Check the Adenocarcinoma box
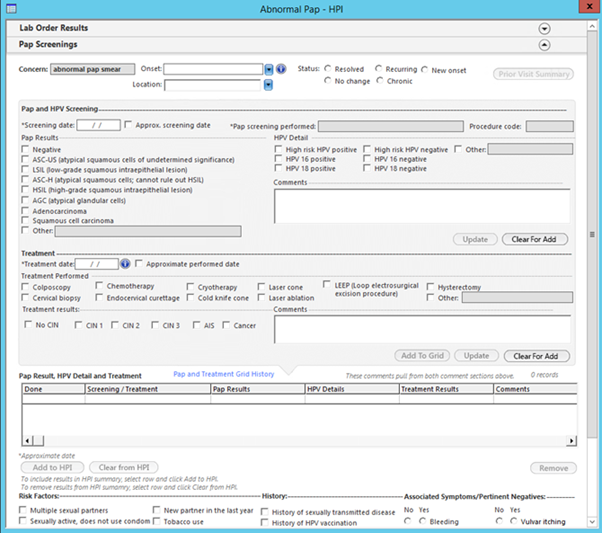Screen dimensions: 602x533 pos(25,210)
